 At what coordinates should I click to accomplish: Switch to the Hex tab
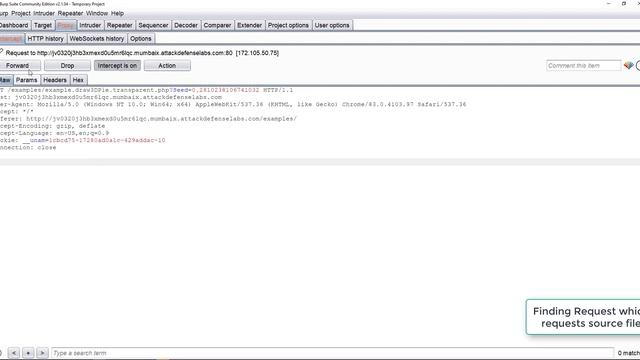pyautogui.click(x=78, y=80)
